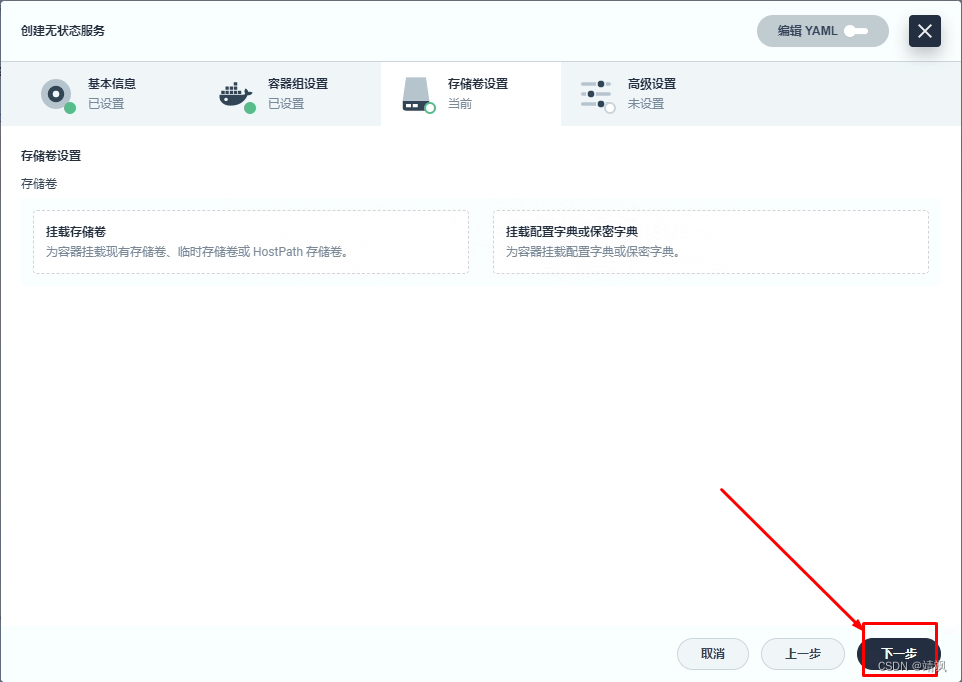Click the 基本信息 gear icon
962x682 pixels.
(x=57, y=94)
